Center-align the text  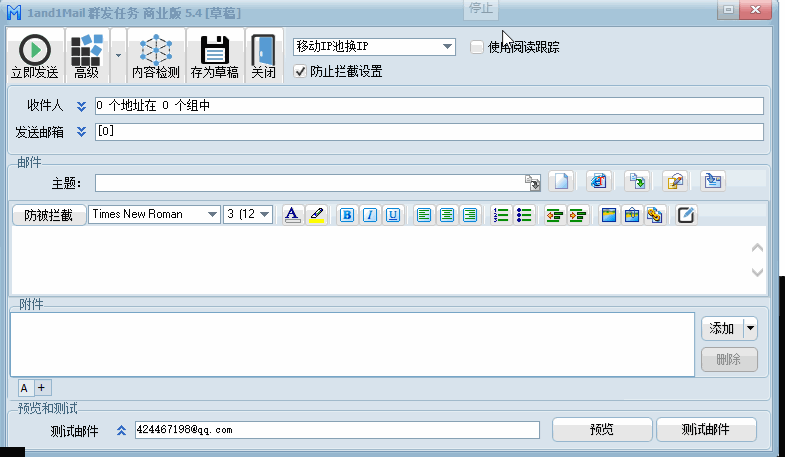coord(447,215)
